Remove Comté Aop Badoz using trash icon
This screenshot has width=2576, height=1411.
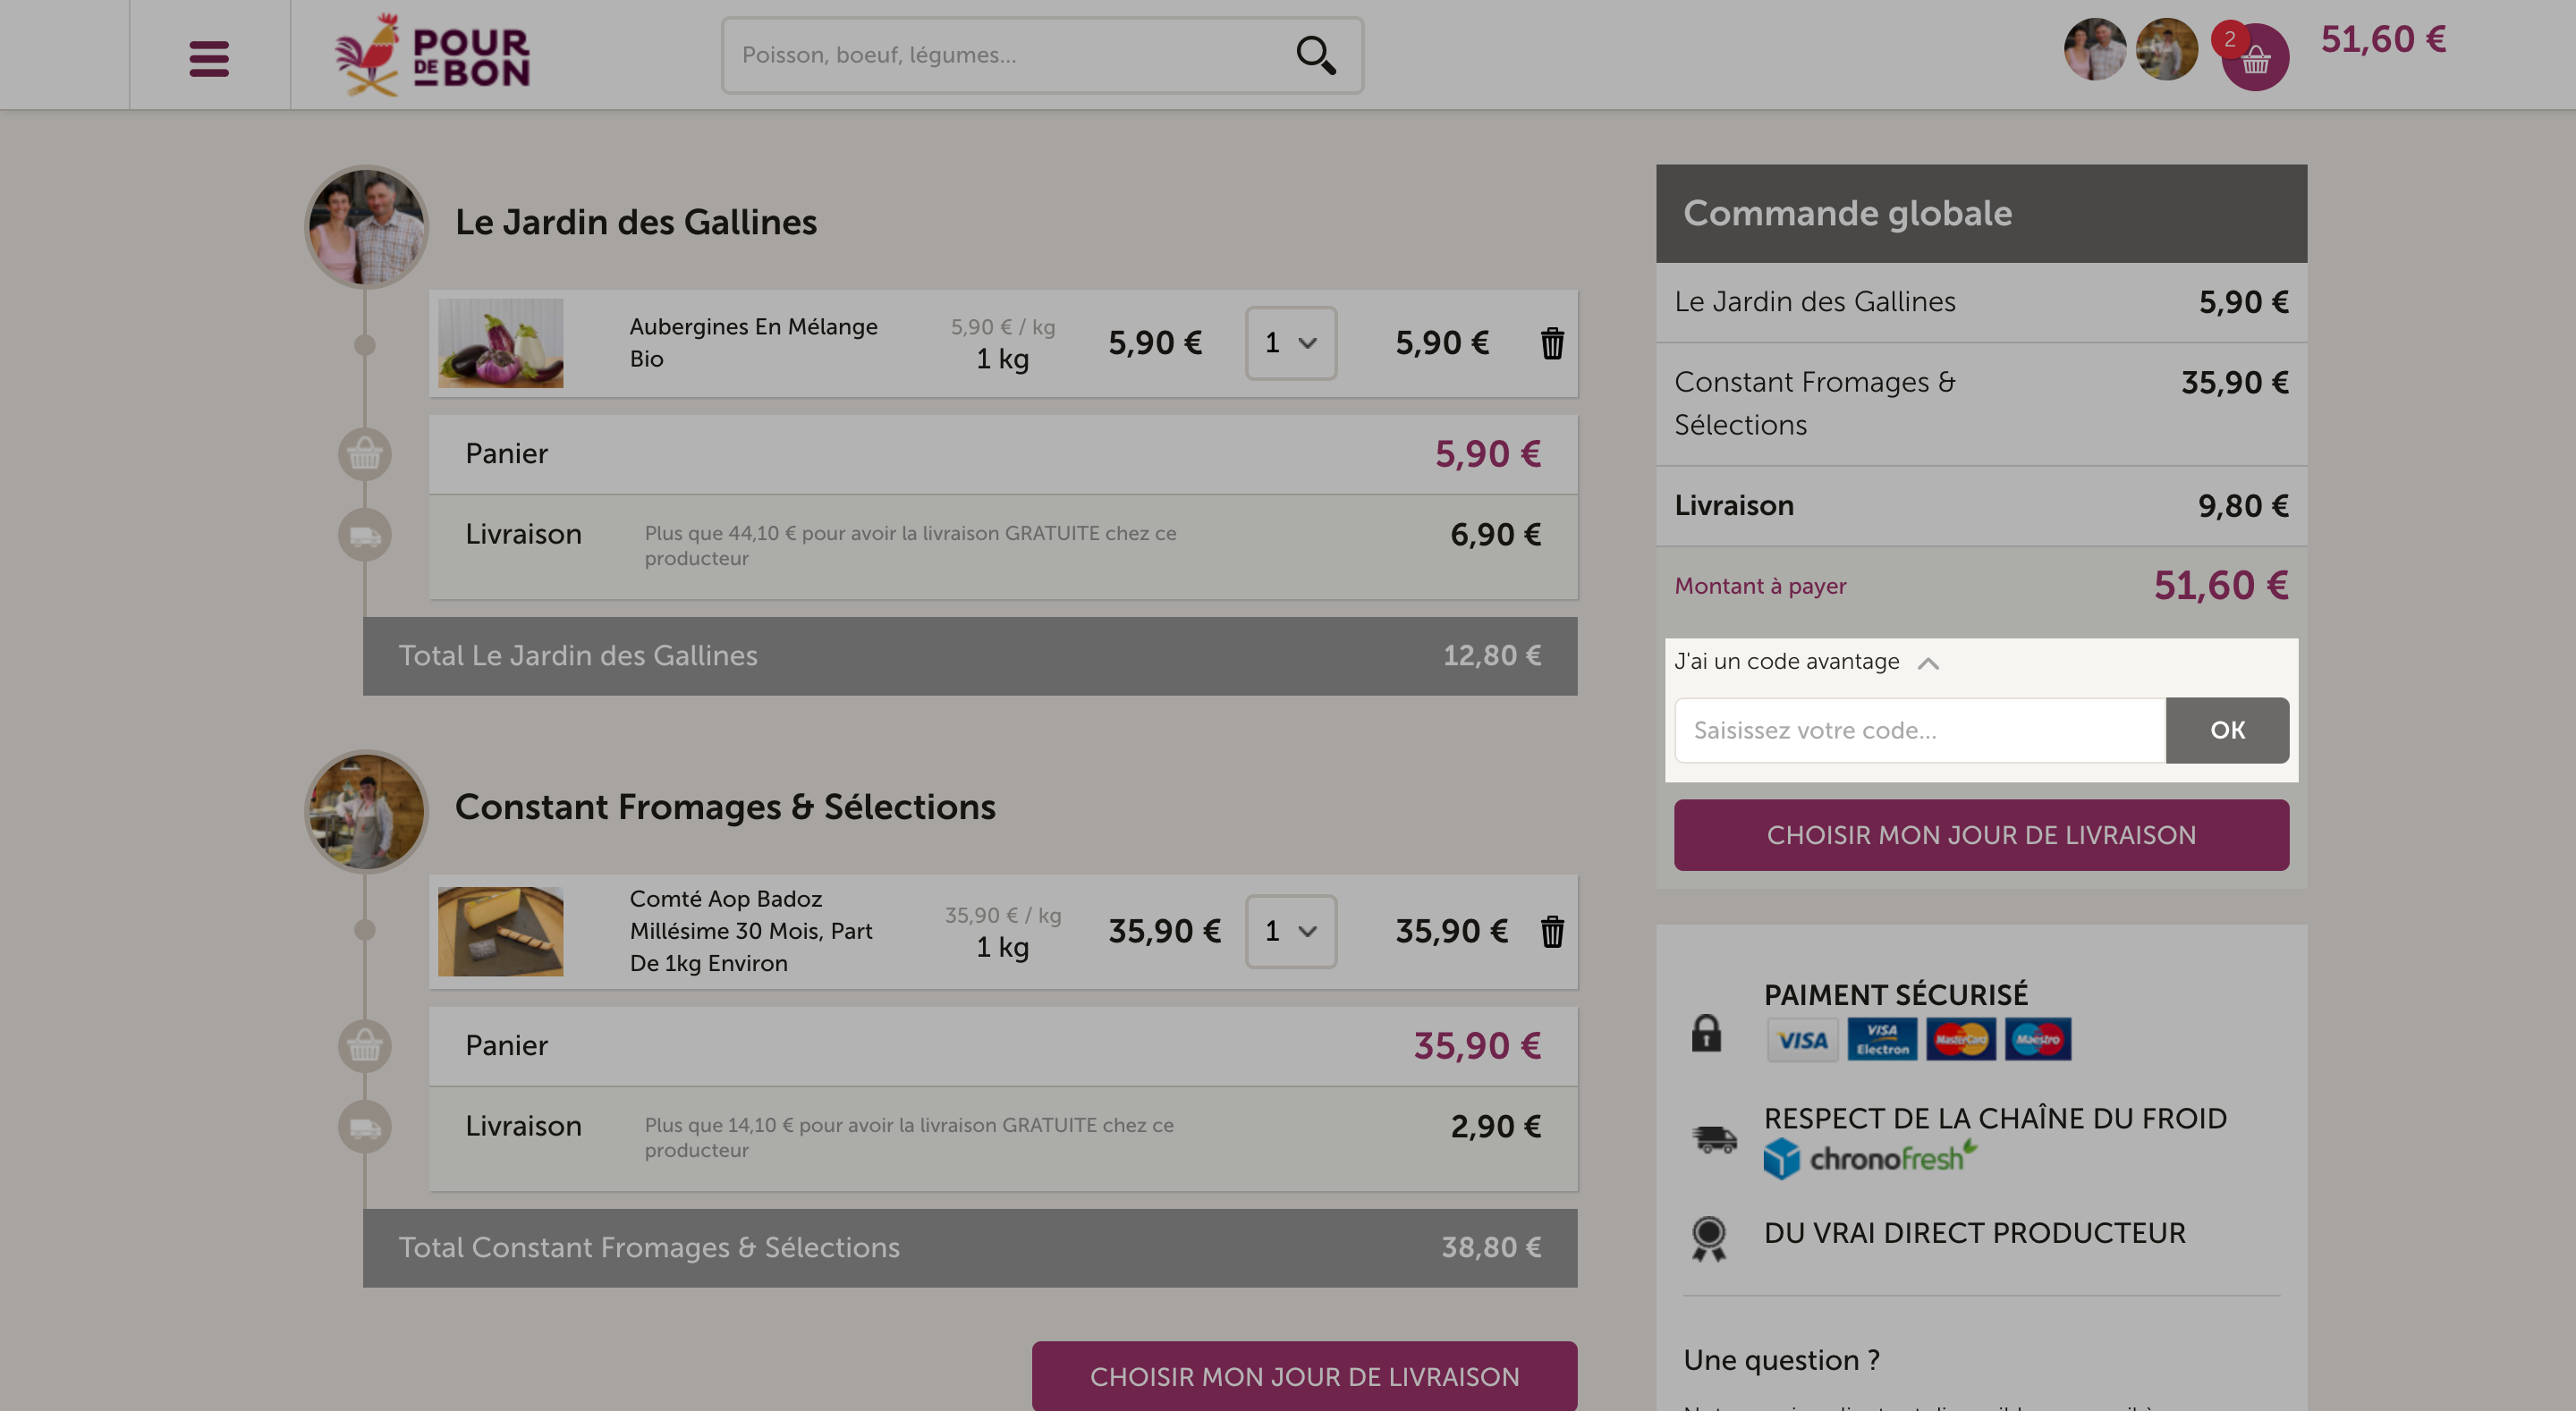coord(1552,931)
